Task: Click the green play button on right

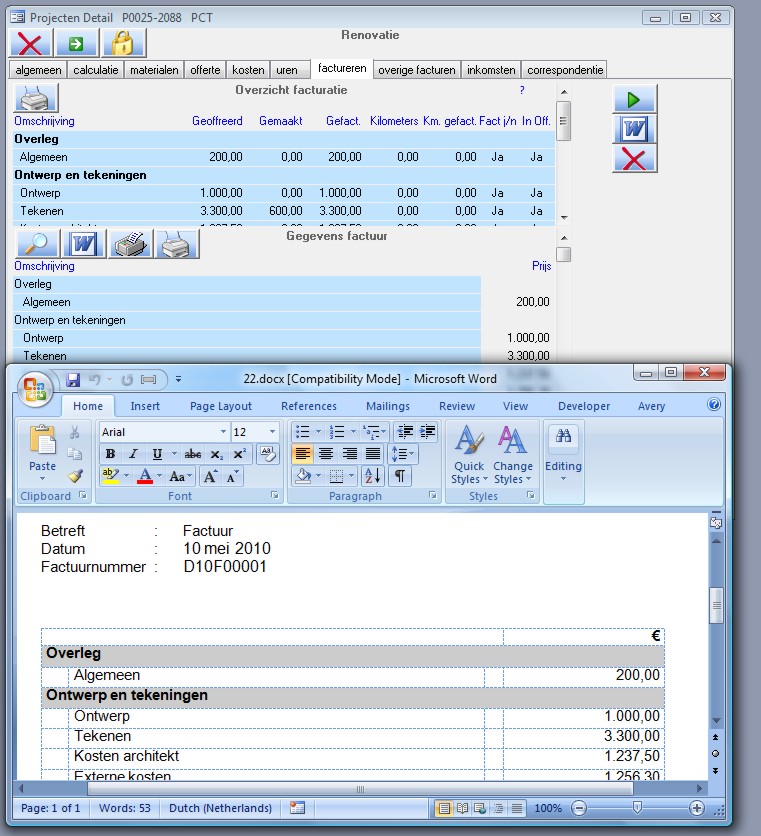Action: (634, 100)
